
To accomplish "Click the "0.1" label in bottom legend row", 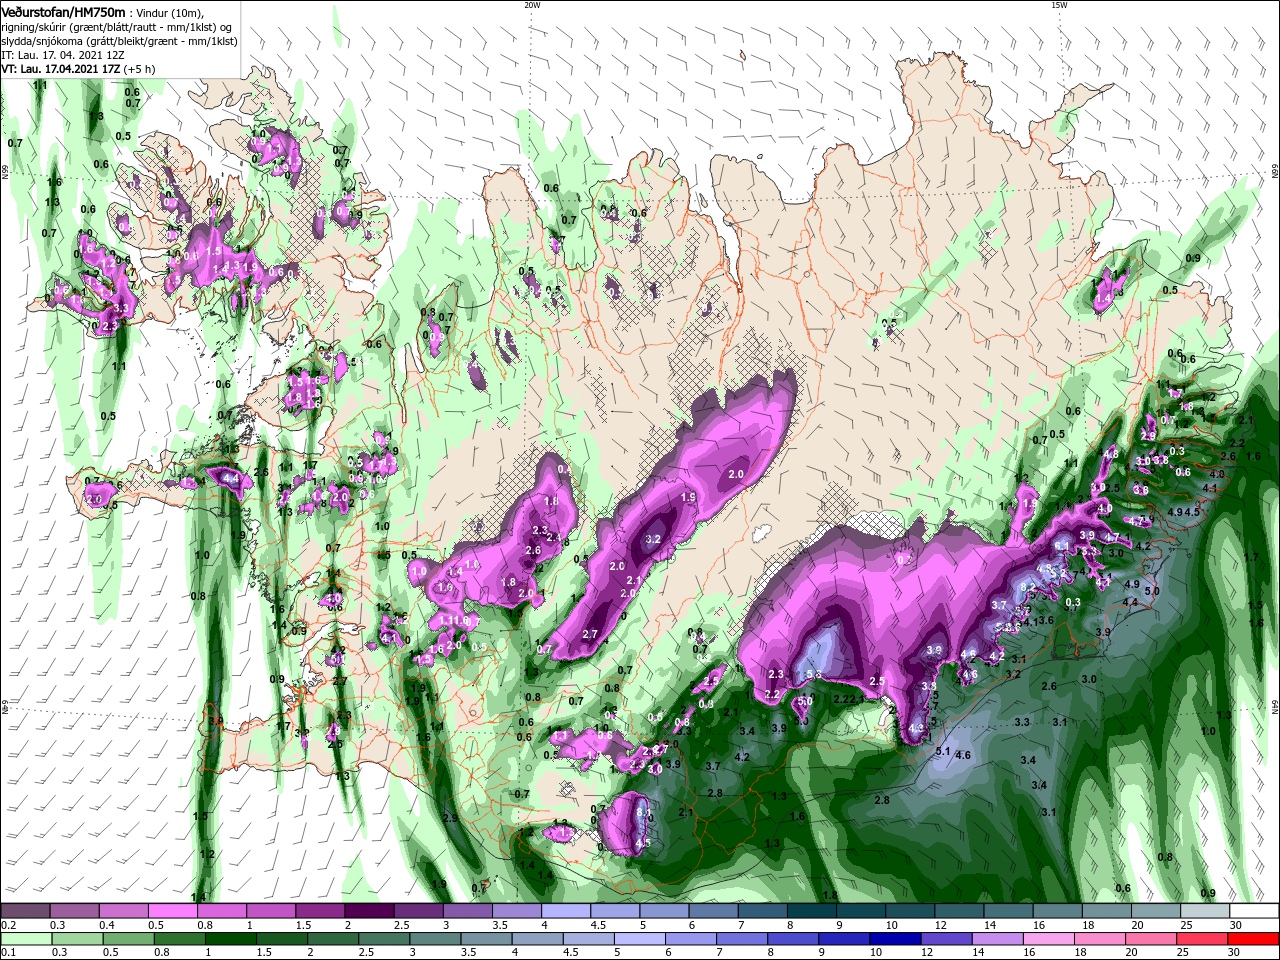I will tap(8, 953).
